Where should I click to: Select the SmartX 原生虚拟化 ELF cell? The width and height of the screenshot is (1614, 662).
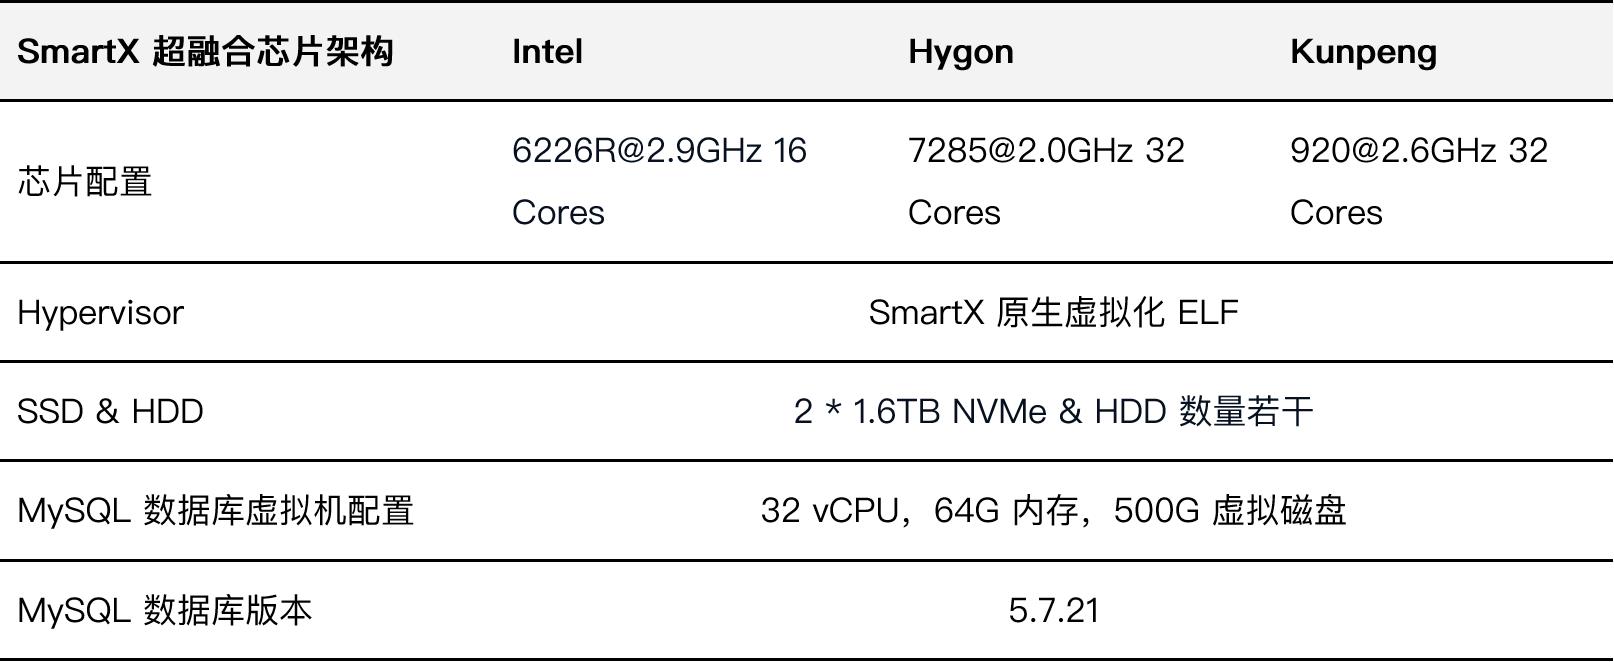(x=1053, y=312)
